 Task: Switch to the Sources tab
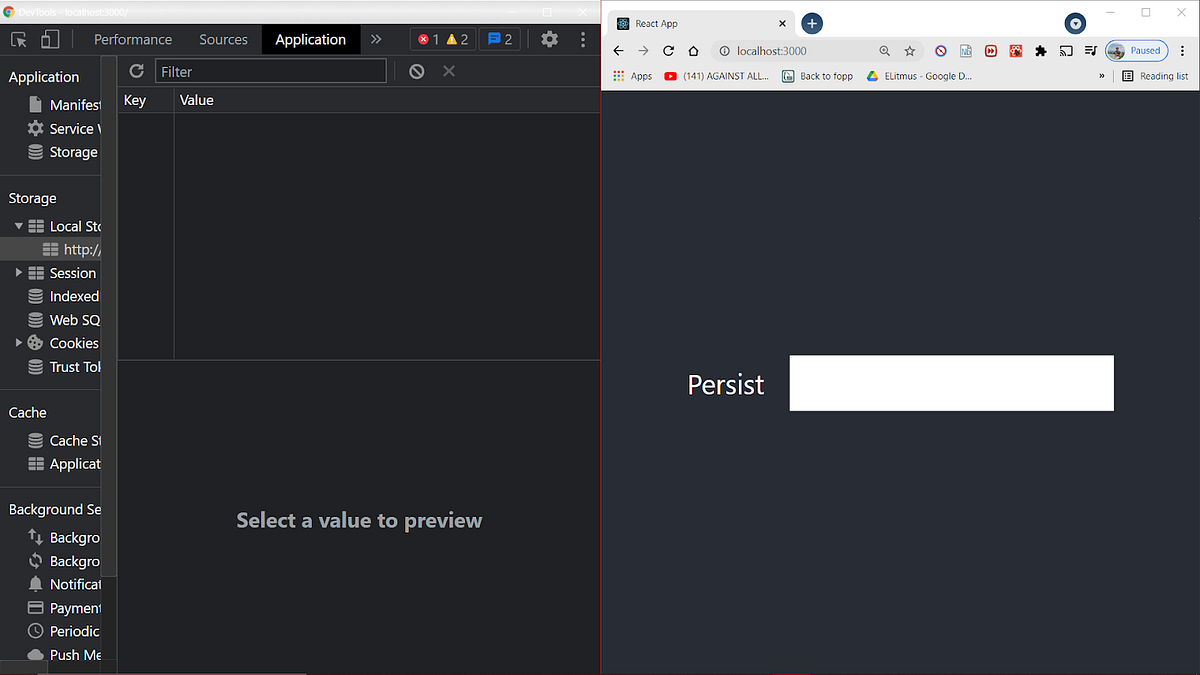(223, 39)
